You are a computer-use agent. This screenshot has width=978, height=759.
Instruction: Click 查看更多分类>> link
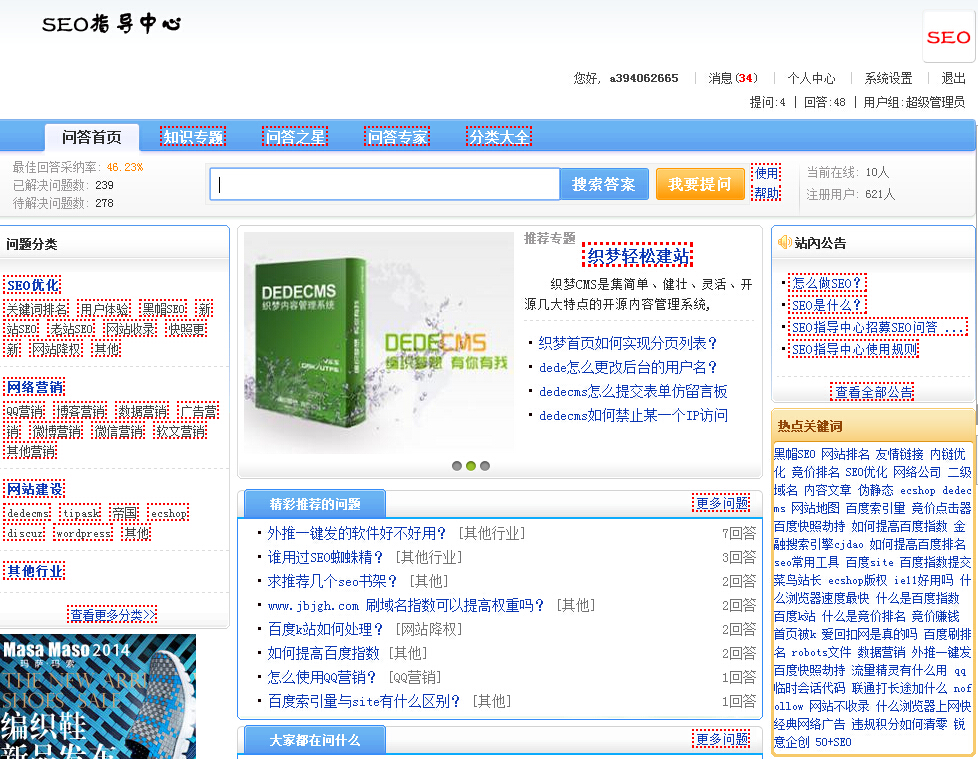pyautogui.click(x=113, y=615)
